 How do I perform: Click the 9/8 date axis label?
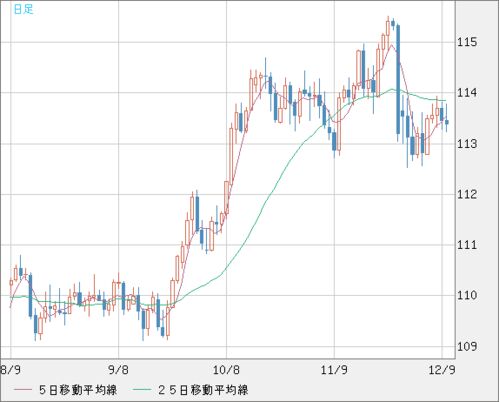tap(118, 370)
